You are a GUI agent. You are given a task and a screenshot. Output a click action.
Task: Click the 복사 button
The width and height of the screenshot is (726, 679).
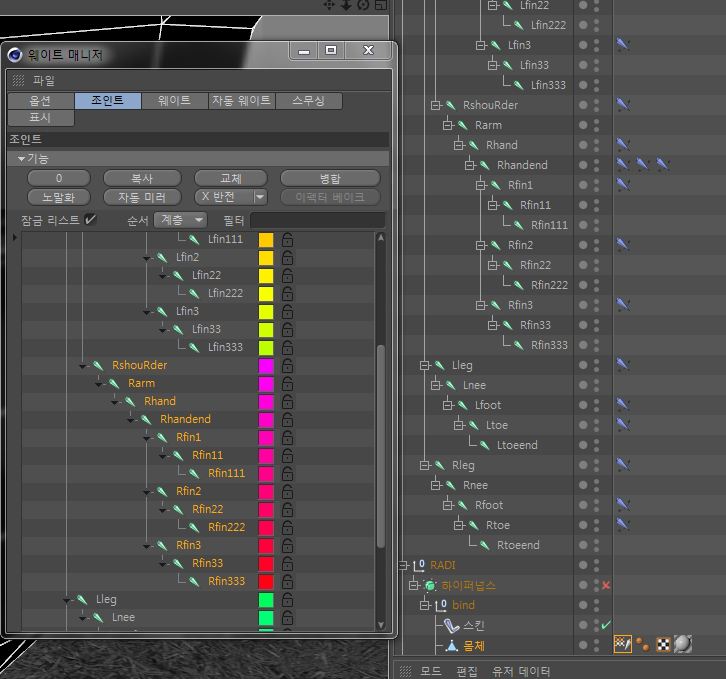tap(142, 178)
